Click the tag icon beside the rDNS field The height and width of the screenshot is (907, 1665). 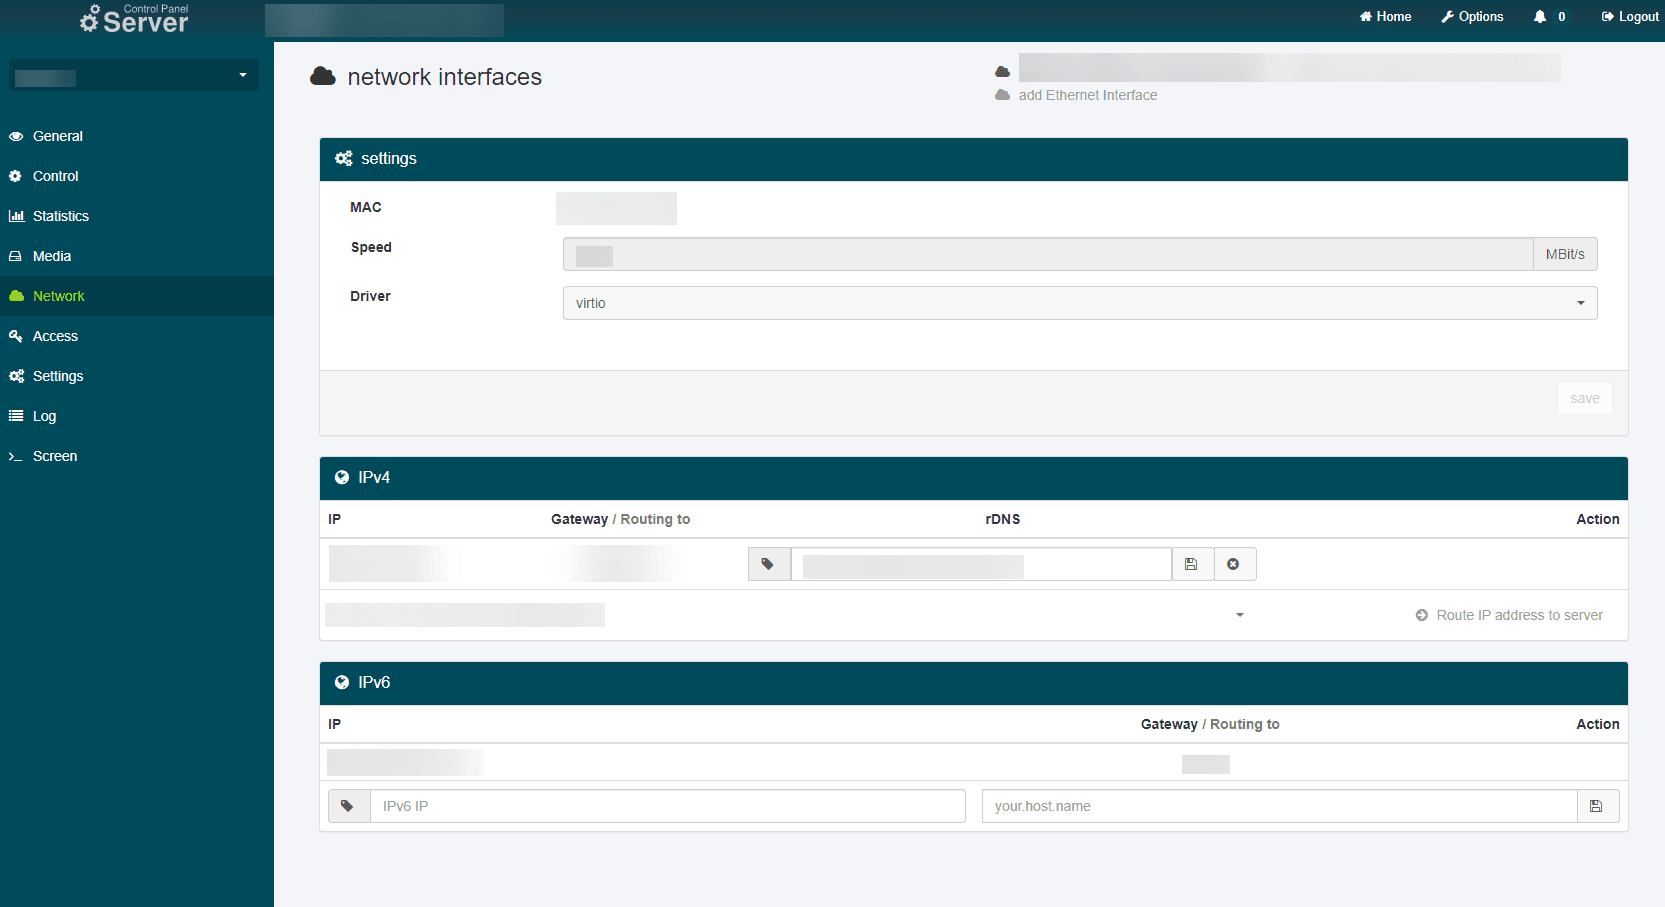[x=768, y=563]
